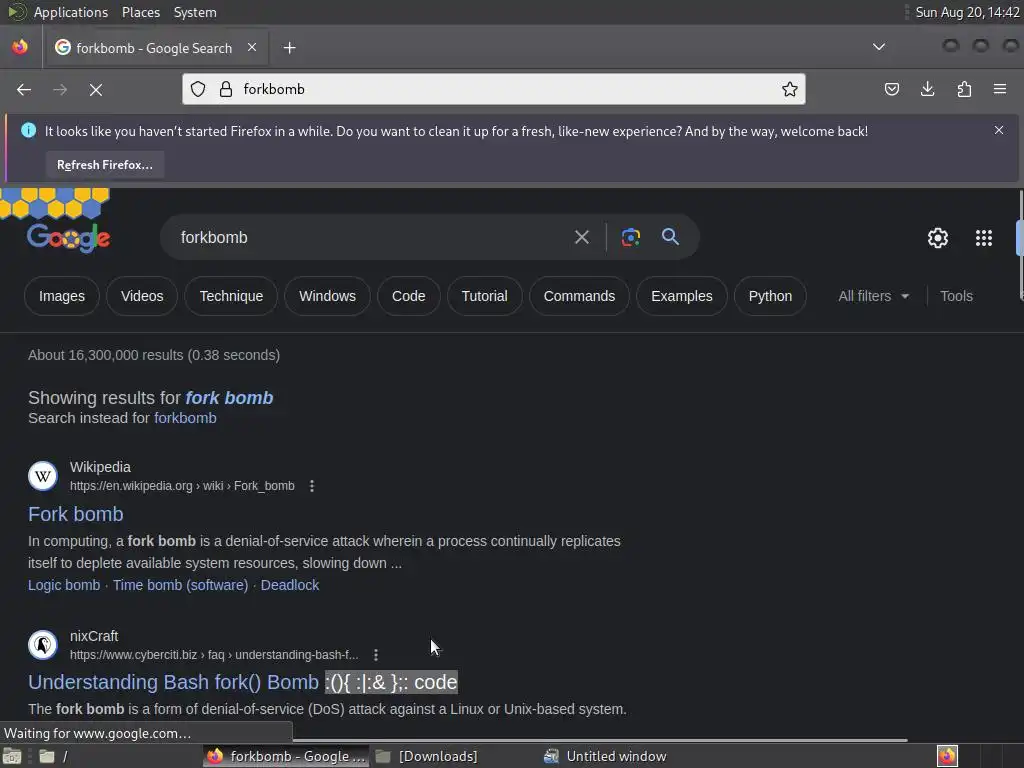Focus the Firefox address bar
The width and height of the screenshot is (1024, 768).
click(x=493, y=89)
